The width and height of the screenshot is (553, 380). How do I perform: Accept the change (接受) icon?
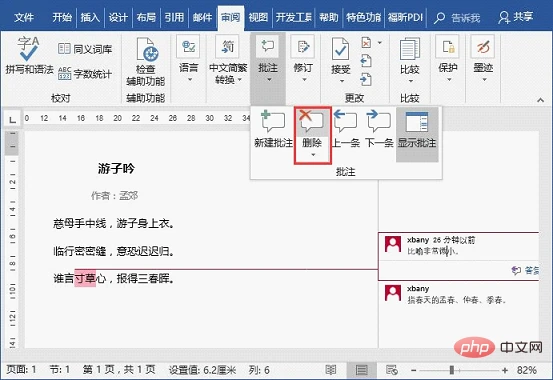click(x=341, y=50)
